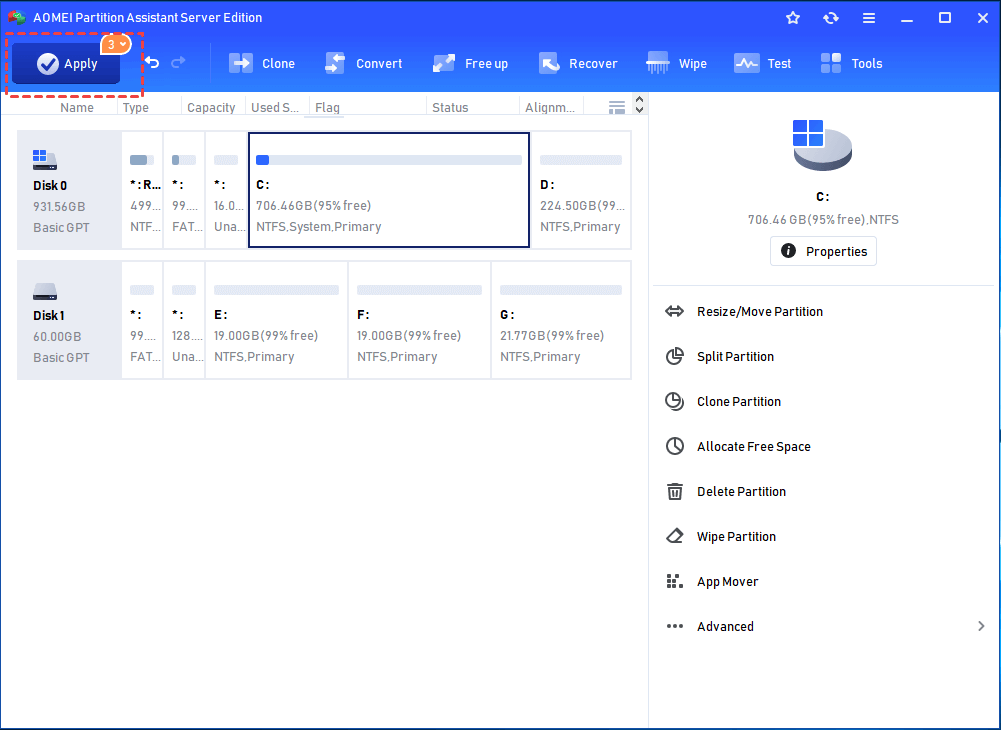Click the scroll down arrow of the disk list
Viewport: 1001px width, 730px height.
pyautogui.click(x=640, y=110)
